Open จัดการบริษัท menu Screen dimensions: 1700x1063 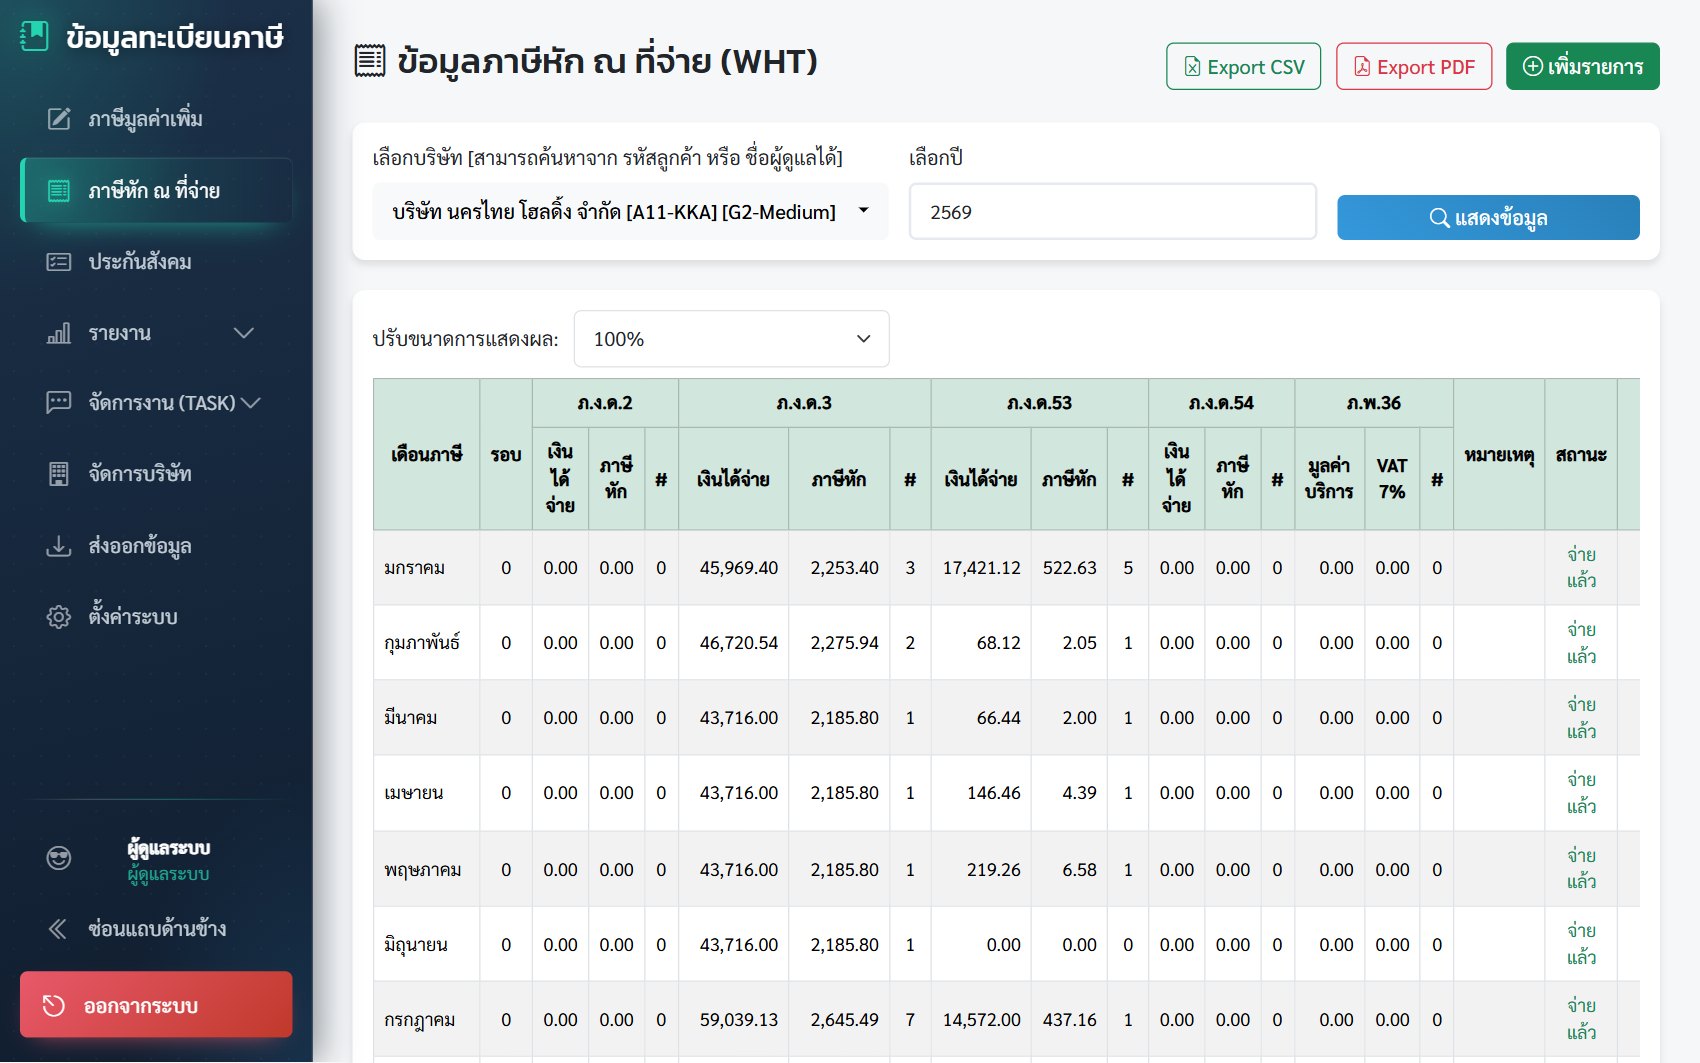[x=156, y=474]
